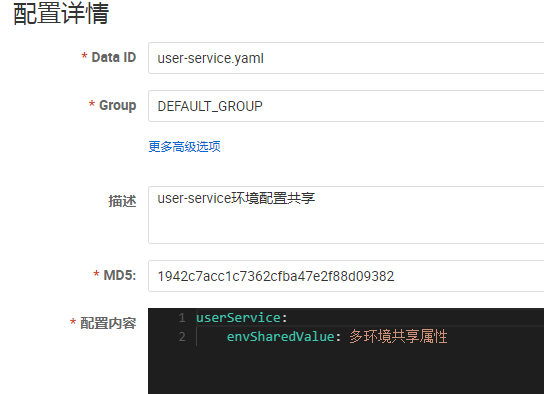Click the userService: line in editor

coord(242,317)
